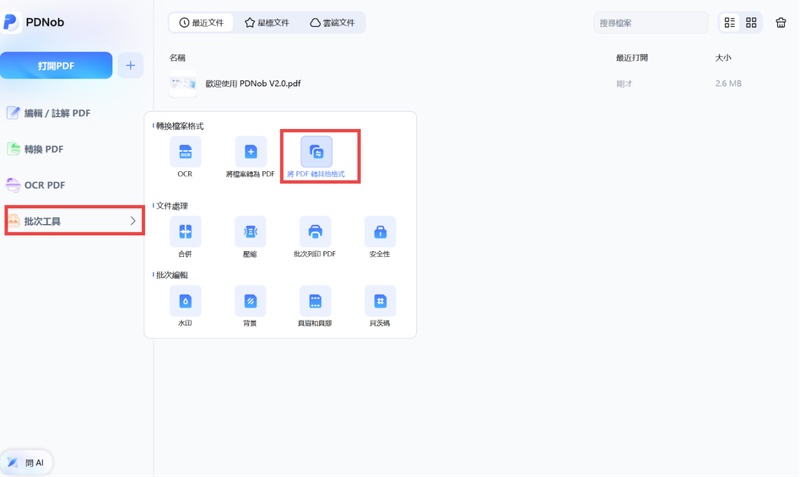
Task: Open the 安全性 security tool
Action: [380, 232]
